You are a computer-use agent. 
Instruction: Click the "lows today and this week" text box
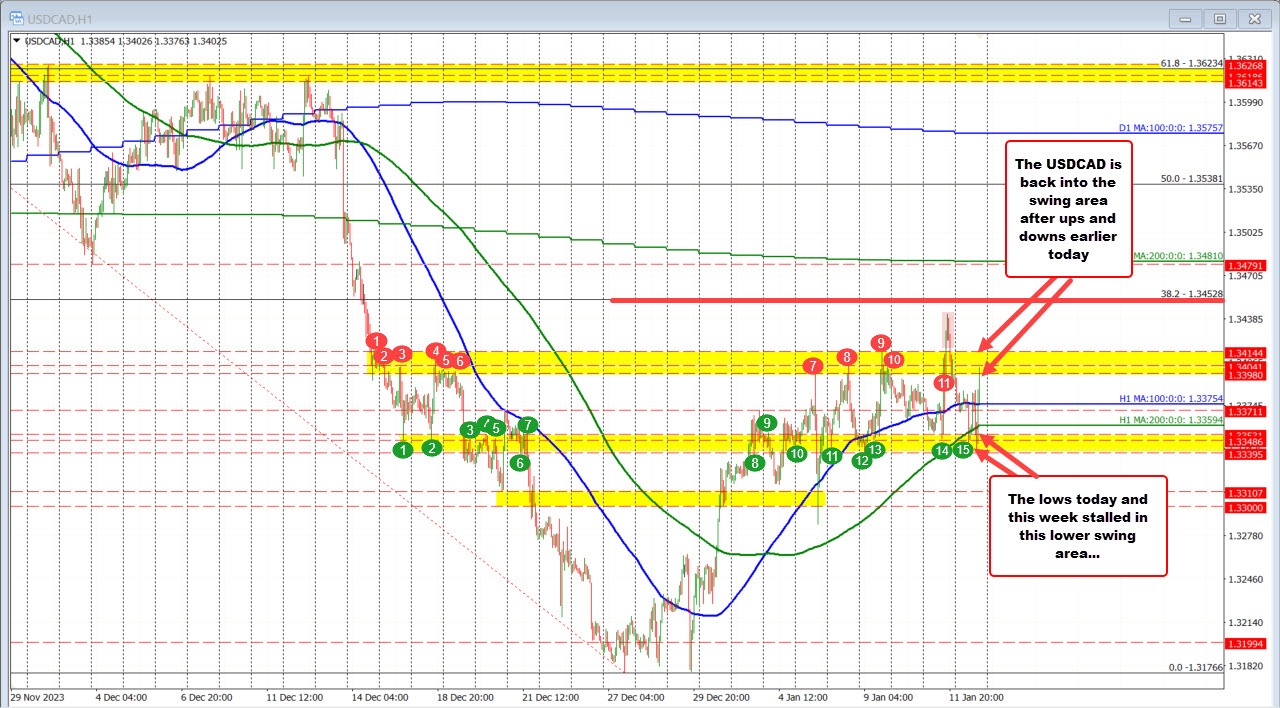tap(1078, 525)
